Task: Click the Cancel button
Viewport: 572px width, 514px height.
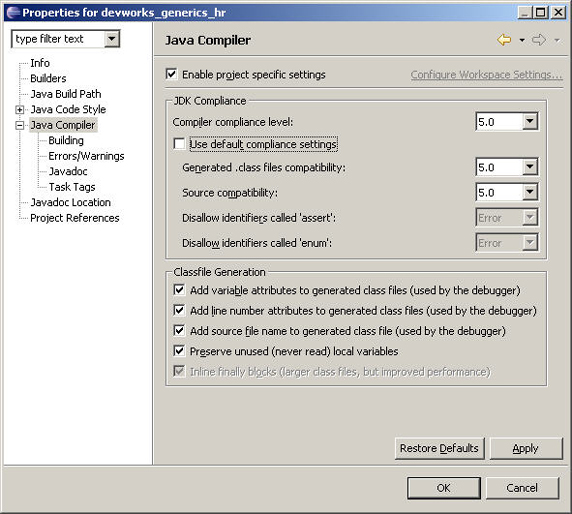Action: coord(522,488)
